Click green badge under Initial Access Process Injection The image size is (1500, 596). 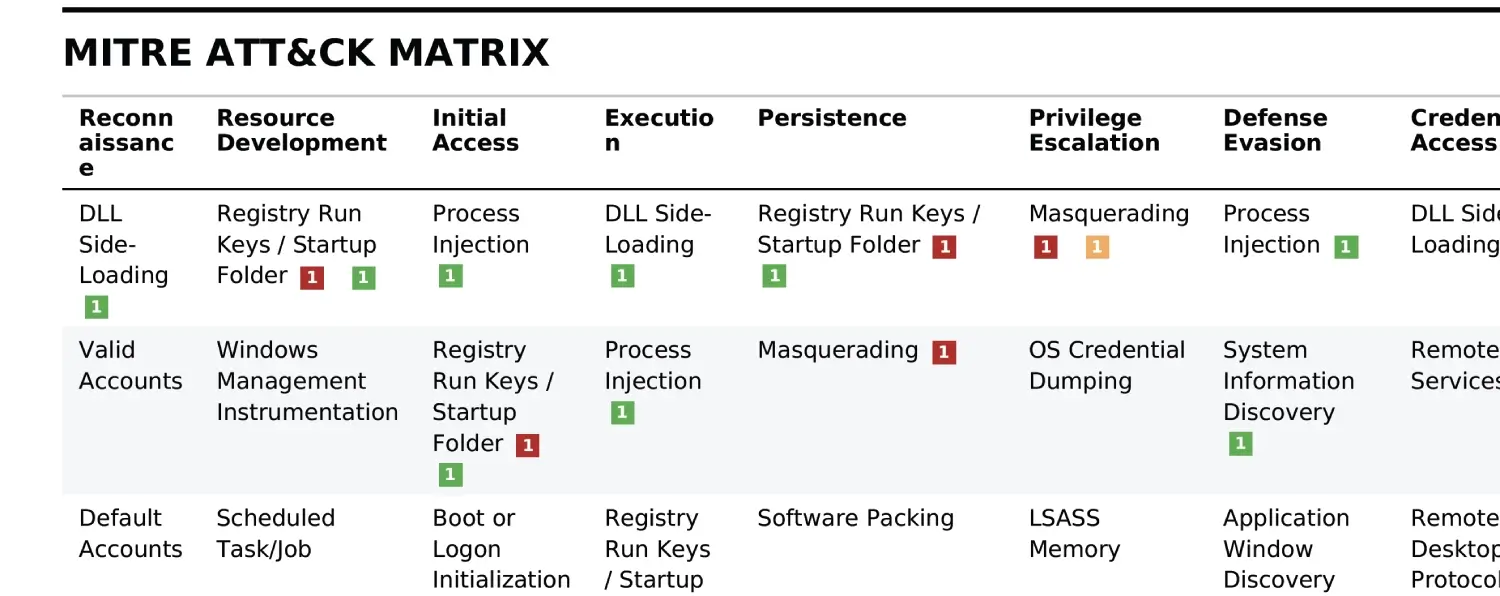pyautogui.click(x=450, y=276)
